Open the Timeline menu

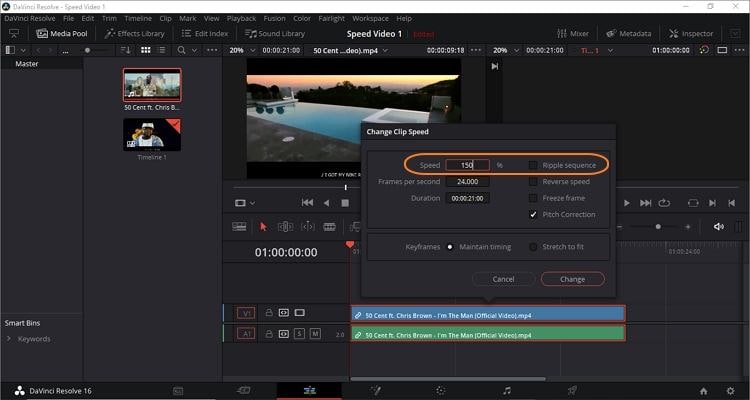(x=138, y=18)
